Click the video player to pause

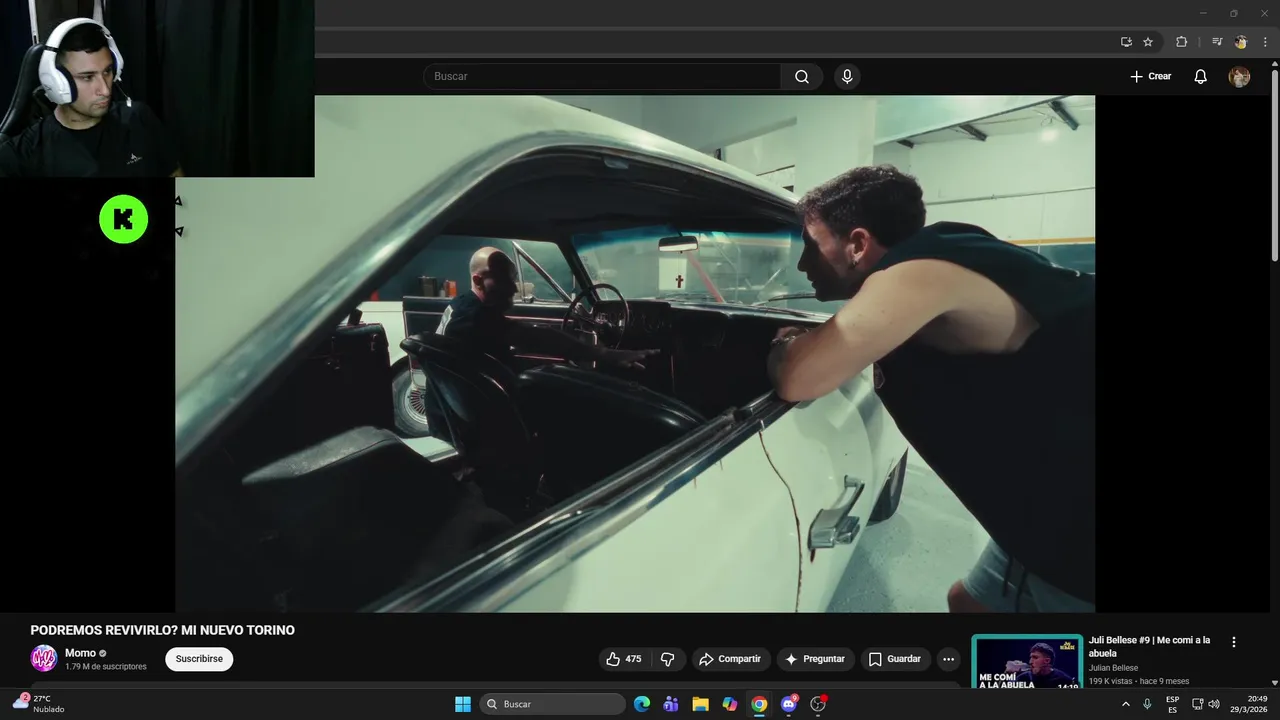pos(635,354)
